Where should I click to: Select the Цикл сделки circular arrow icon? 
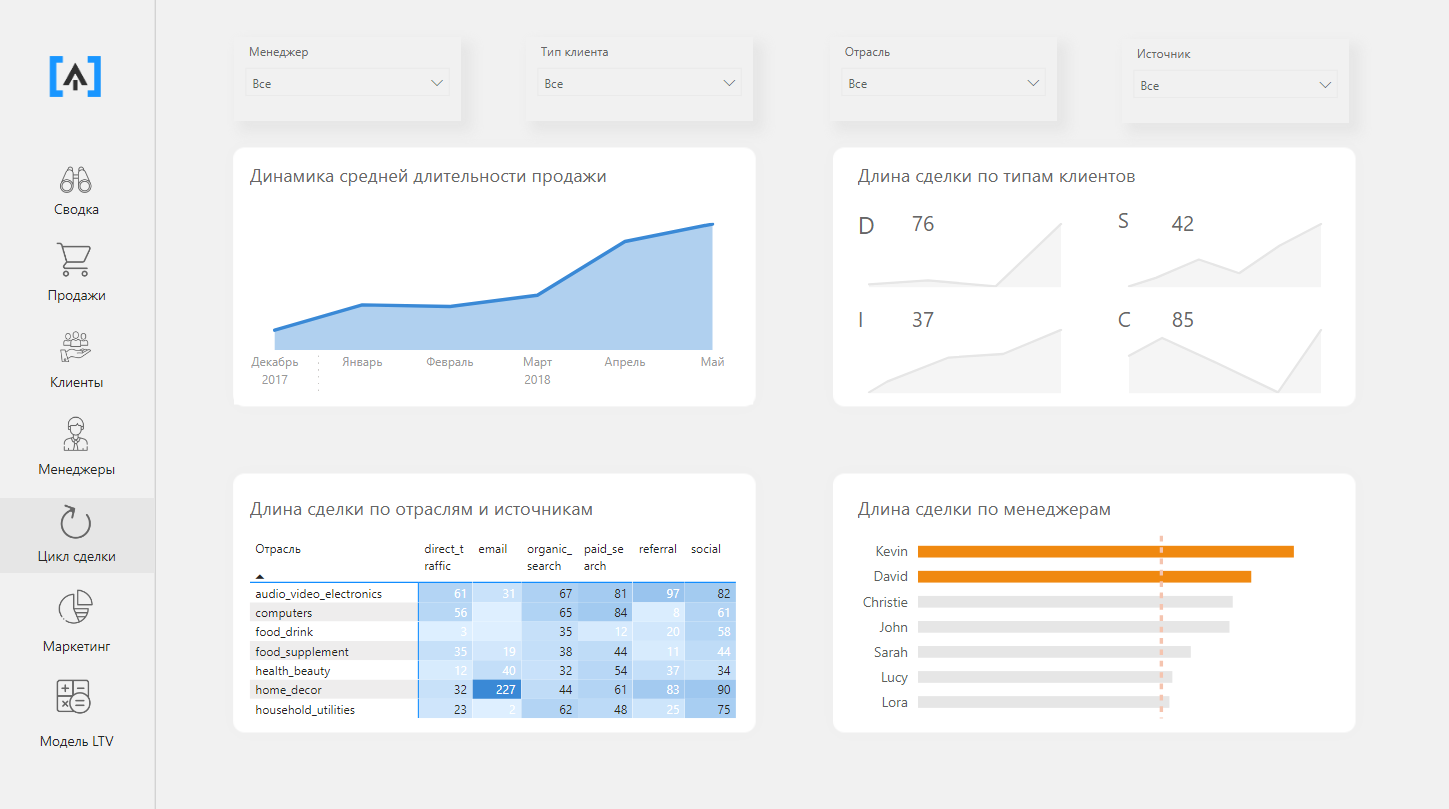coord(76,522)
